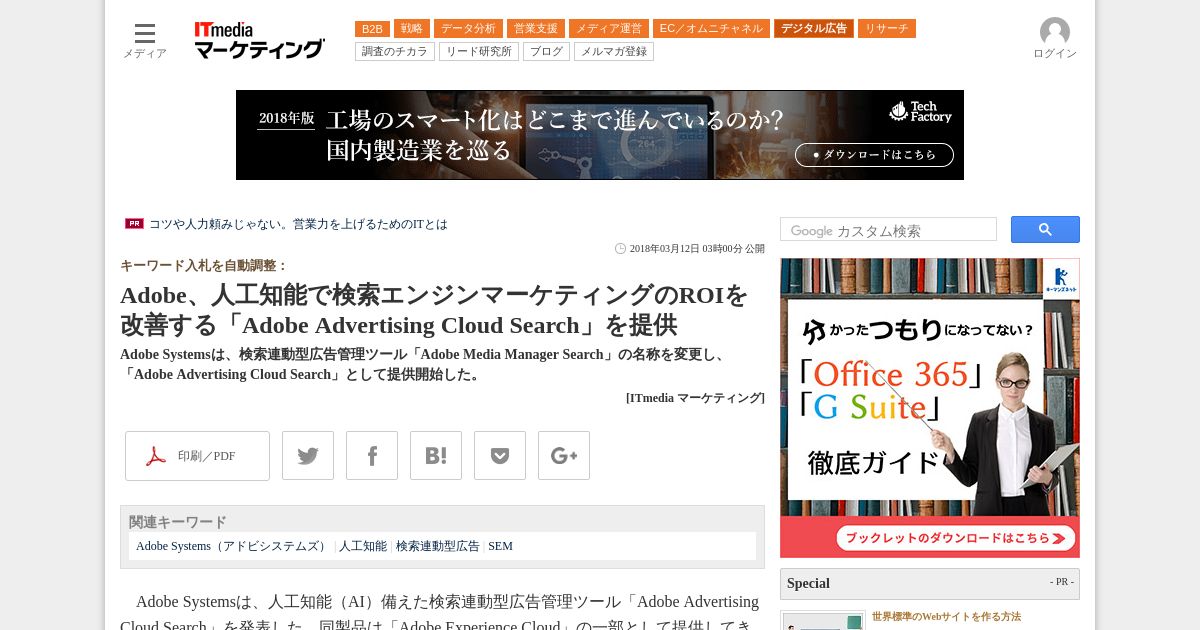Click the [ITmedia マーケティング] byline
Viewport: 1200px width, 630px height.
[695, 398]
